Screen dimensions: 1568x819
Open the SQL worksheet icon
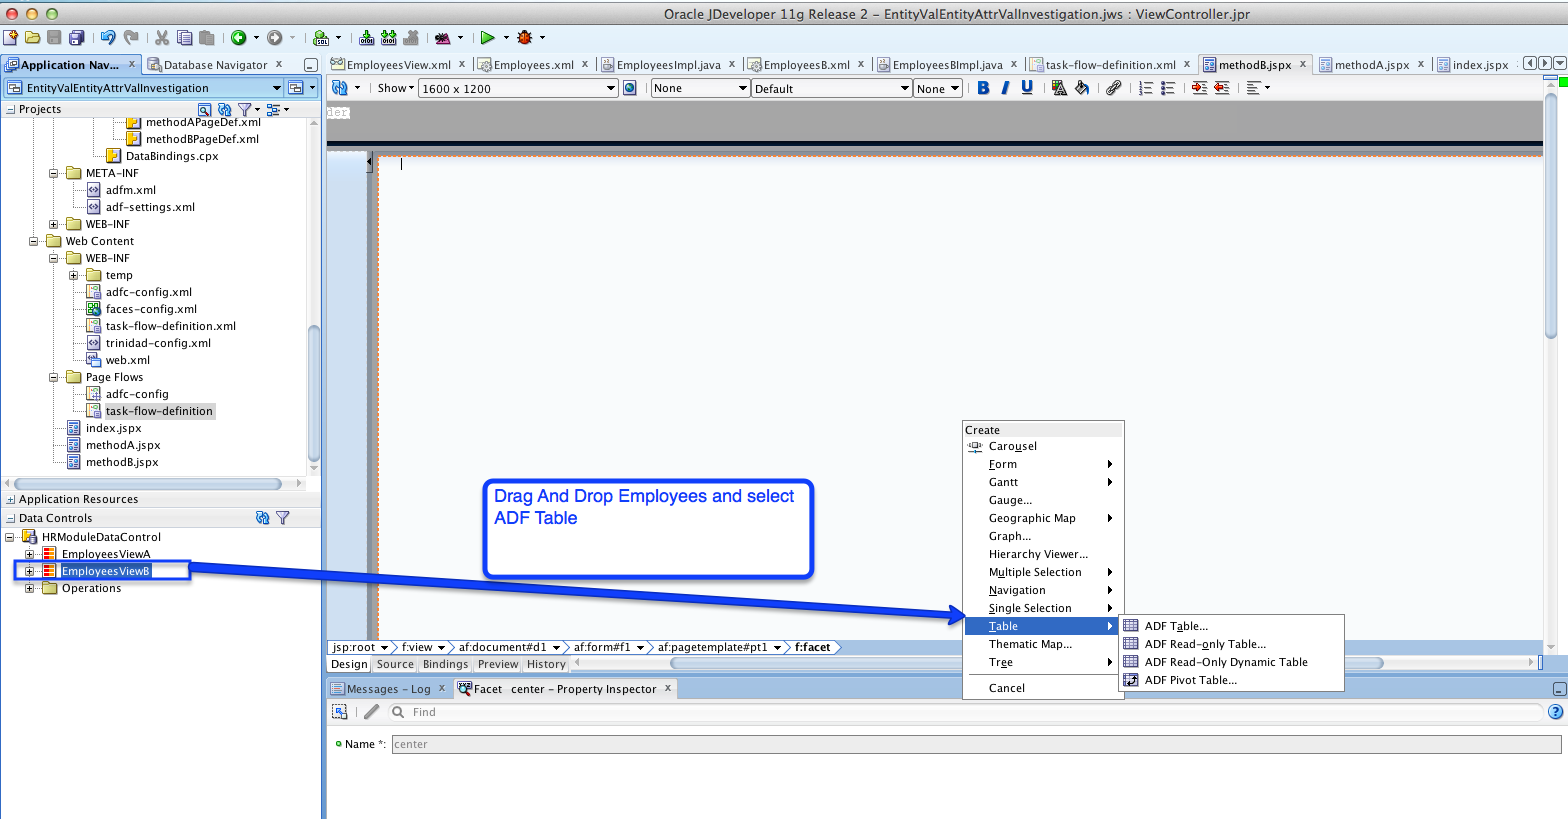coord(321,38)
